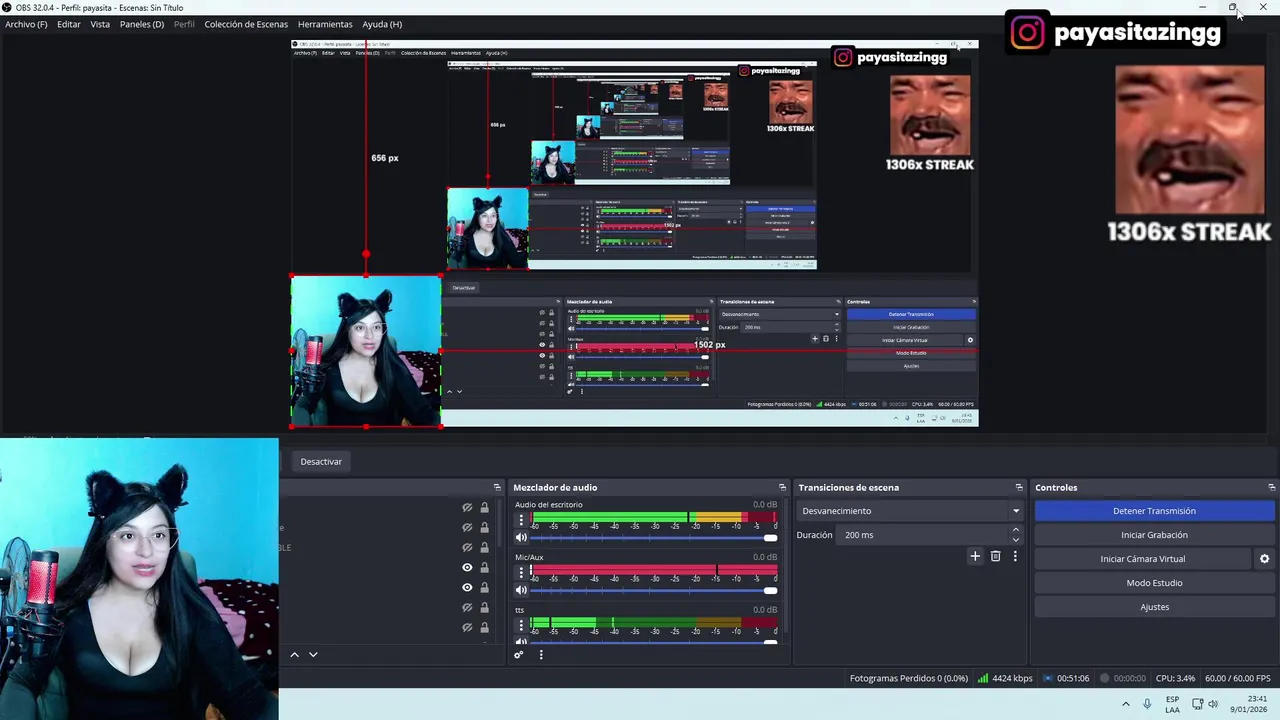Click the 4424 kbps bitrate text
1280x720 pixels.
click(1012, 678)
